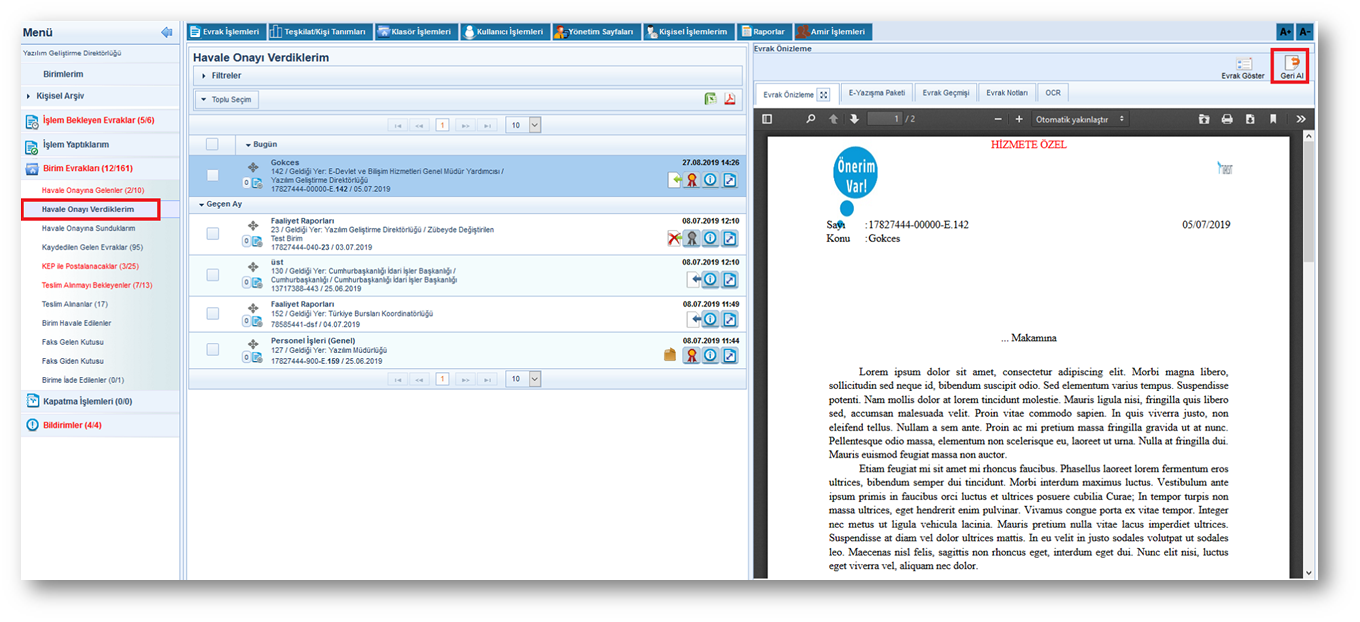Export the list to PDF
Viewport: 1360px width, 622px height.
pos(730,99)
